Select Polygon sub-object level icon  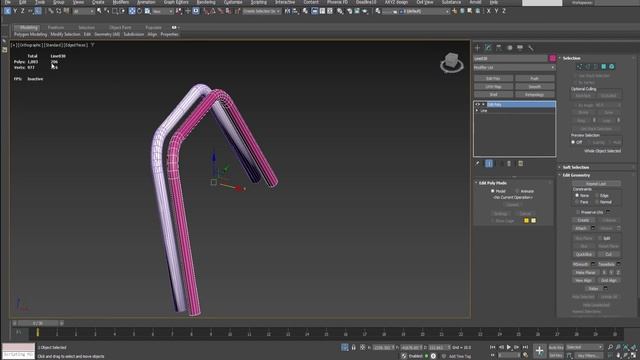click(x=604, y=67)
